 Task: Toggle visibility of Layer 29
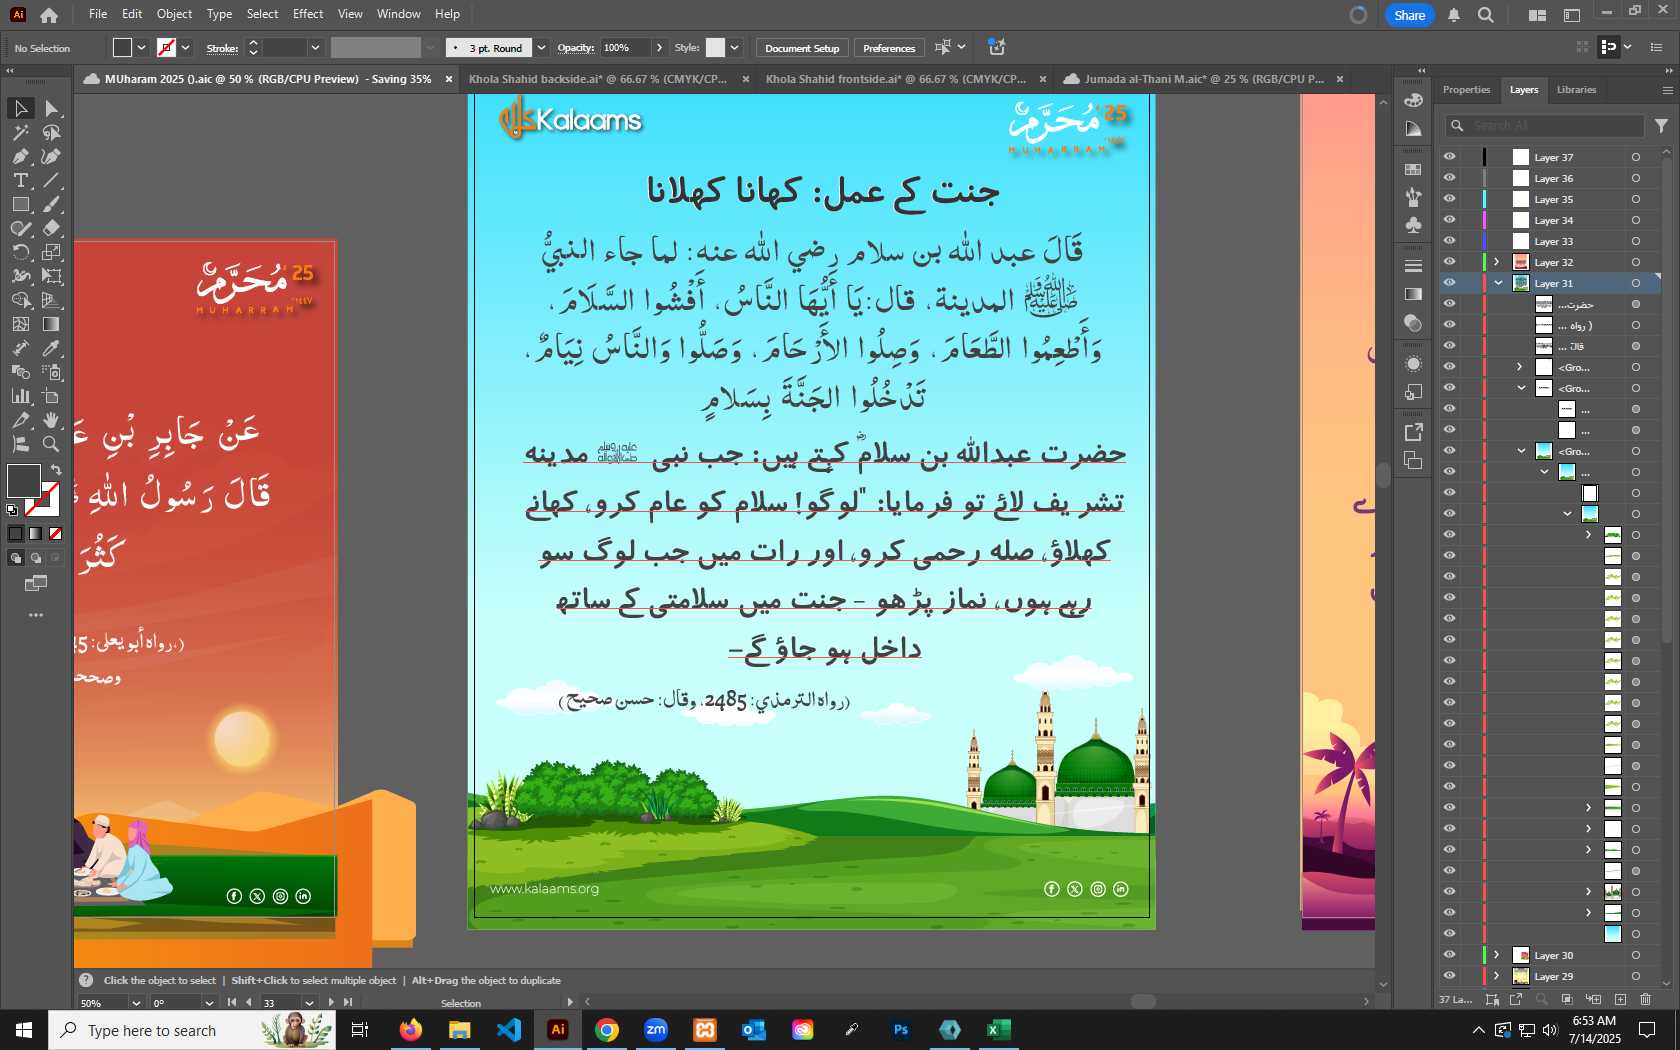coord(1449,976)
